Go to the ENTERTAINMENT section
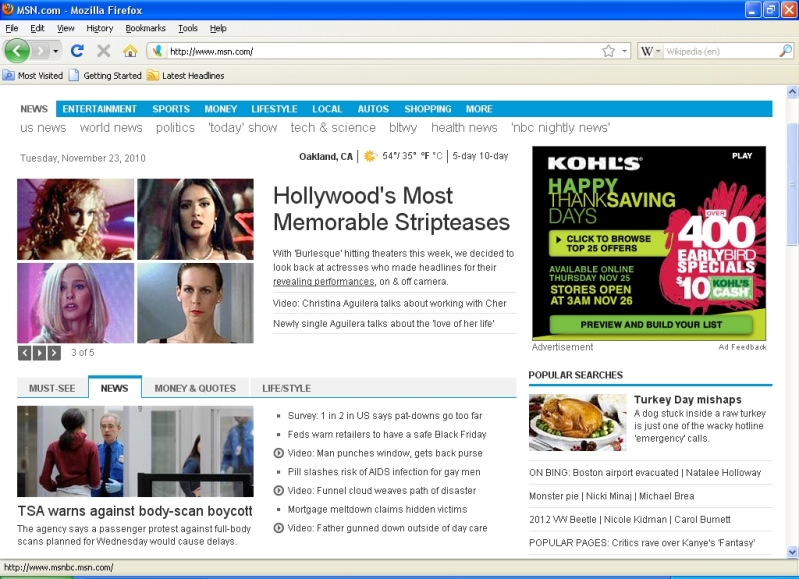The height and width of the screenshot is (579, 799). [x=99, y=109]
